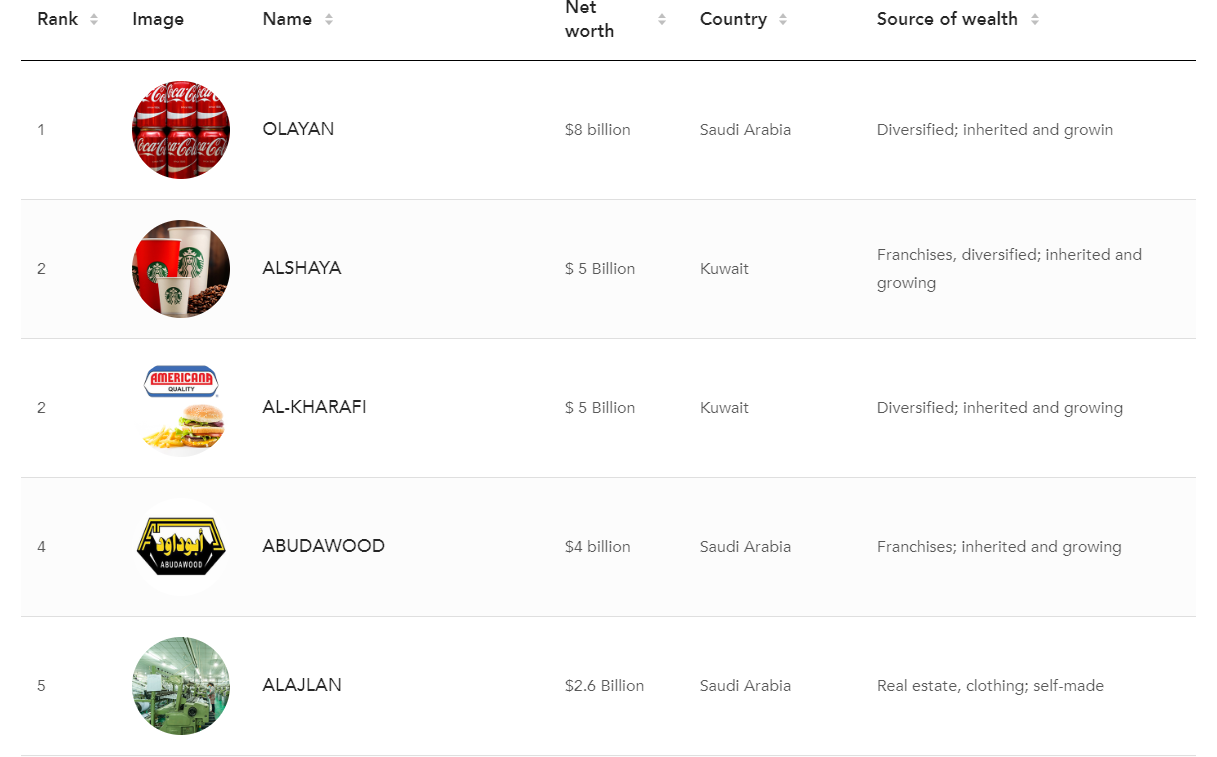Select the OLAYAN name entry
Image resolution: width=1217 pixels, height=757 pixels.
click(298, 129)
